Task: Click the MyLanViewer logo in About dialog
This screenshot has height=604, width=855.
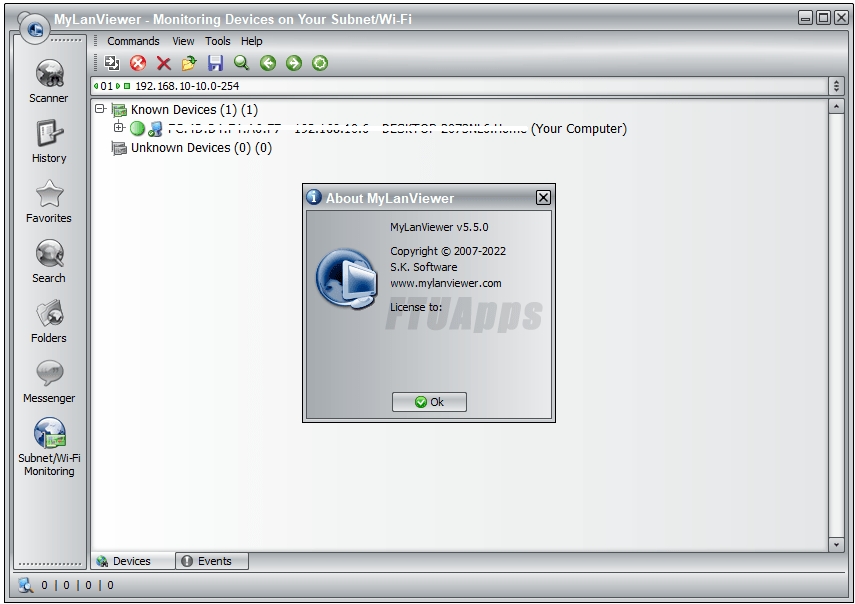Action: (347, 279)
